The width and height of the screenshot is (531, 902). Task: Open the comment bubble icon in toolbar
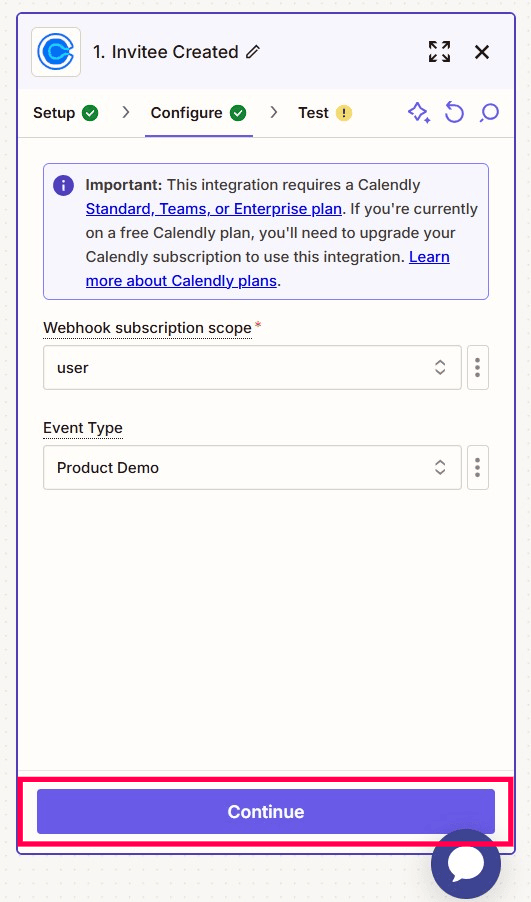tap(489, 113)
